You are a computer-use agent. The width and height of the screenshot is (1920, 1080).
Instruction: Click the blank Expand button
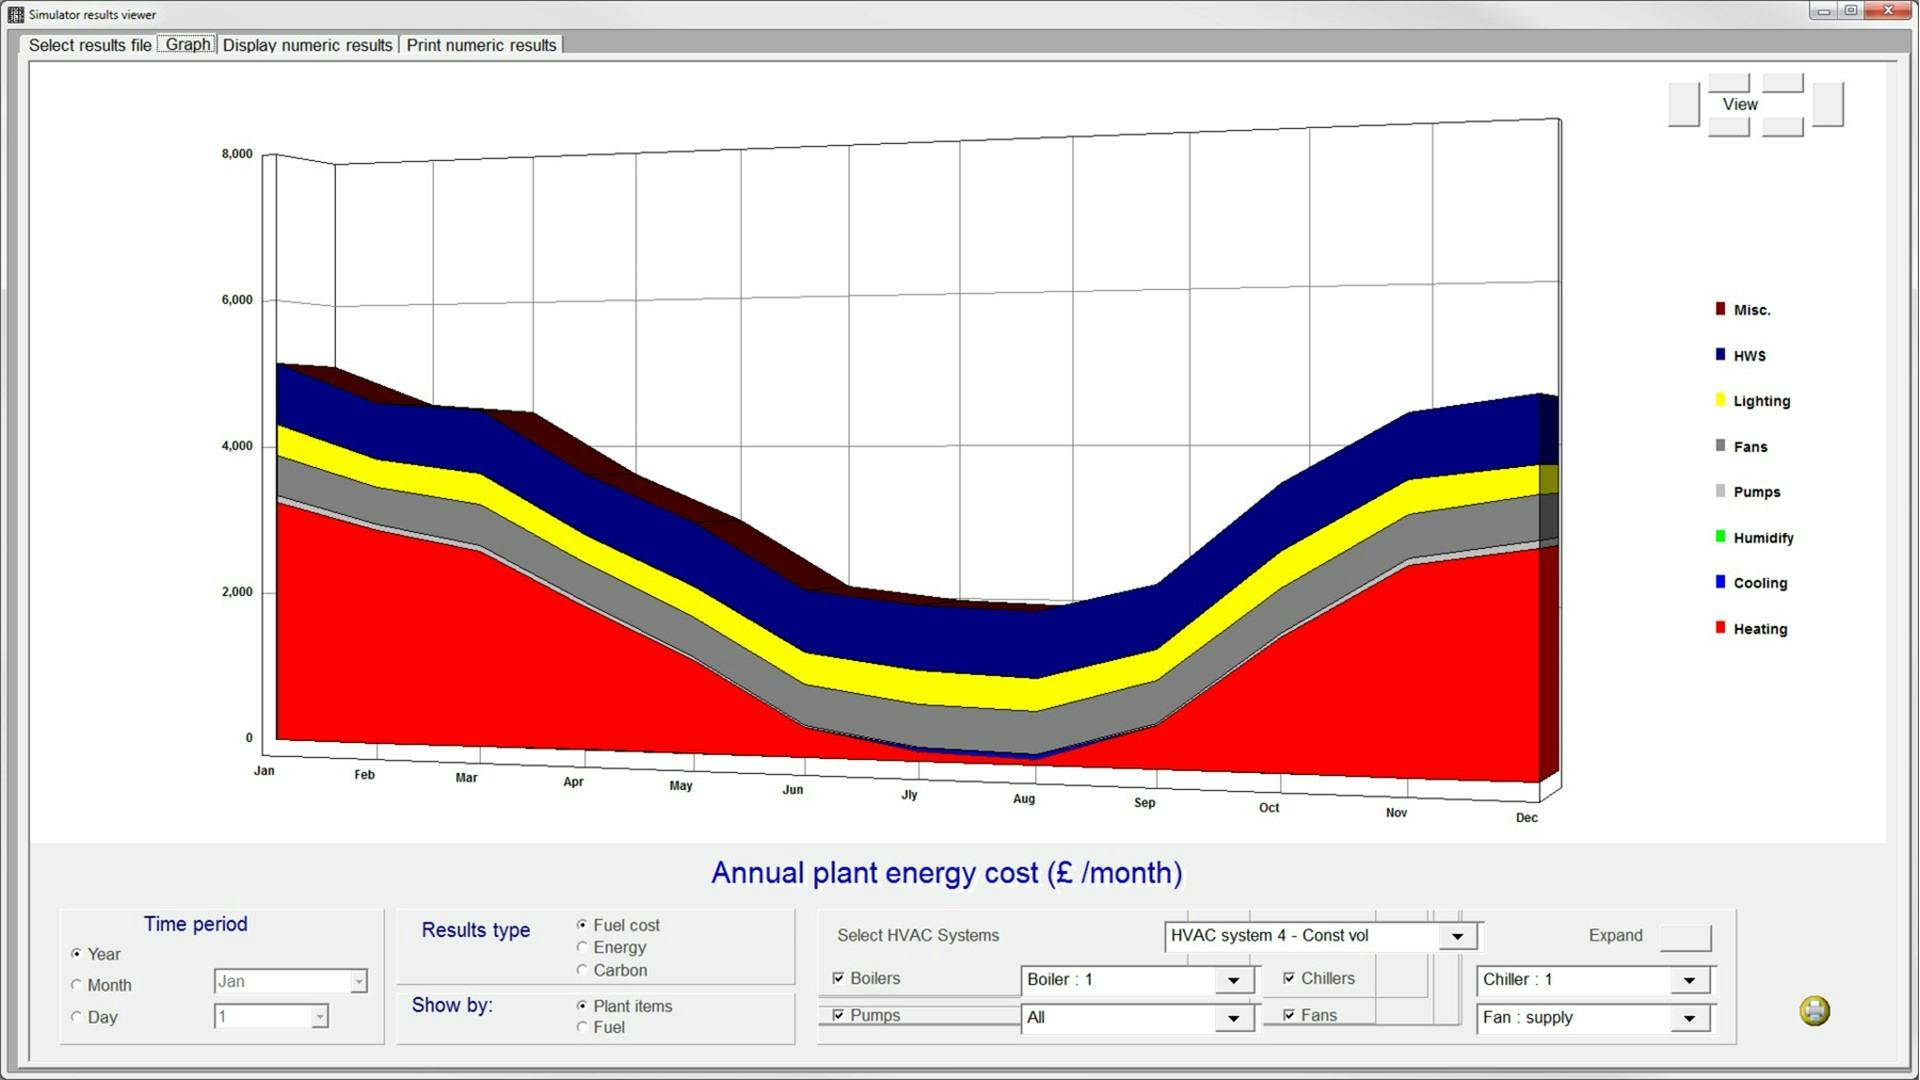click(x=1685, y=937)
